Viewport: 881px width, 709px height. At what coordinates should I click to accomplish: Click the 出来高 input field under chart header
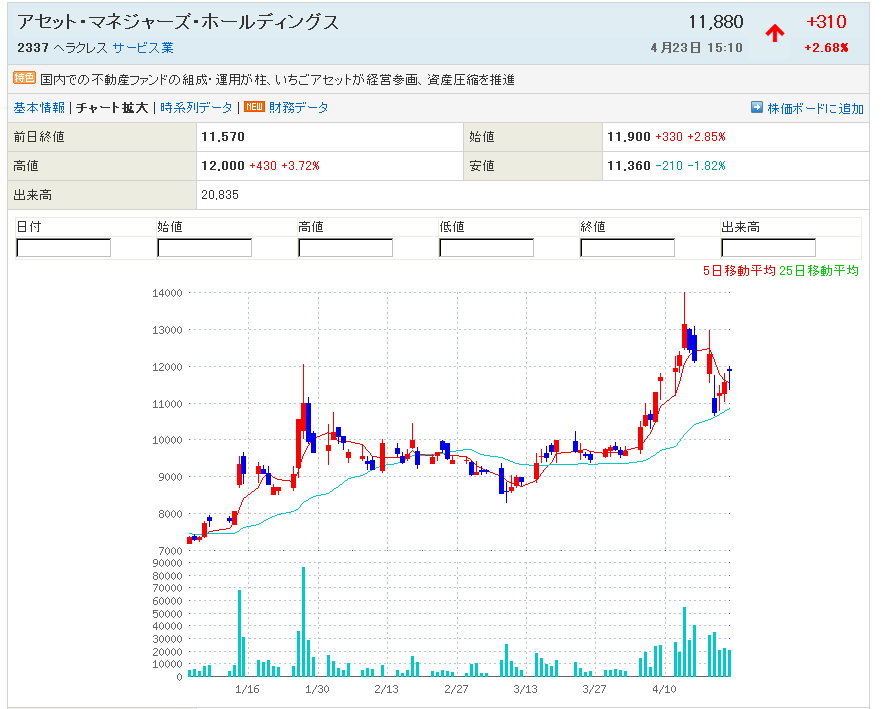[x=769, y=248]
